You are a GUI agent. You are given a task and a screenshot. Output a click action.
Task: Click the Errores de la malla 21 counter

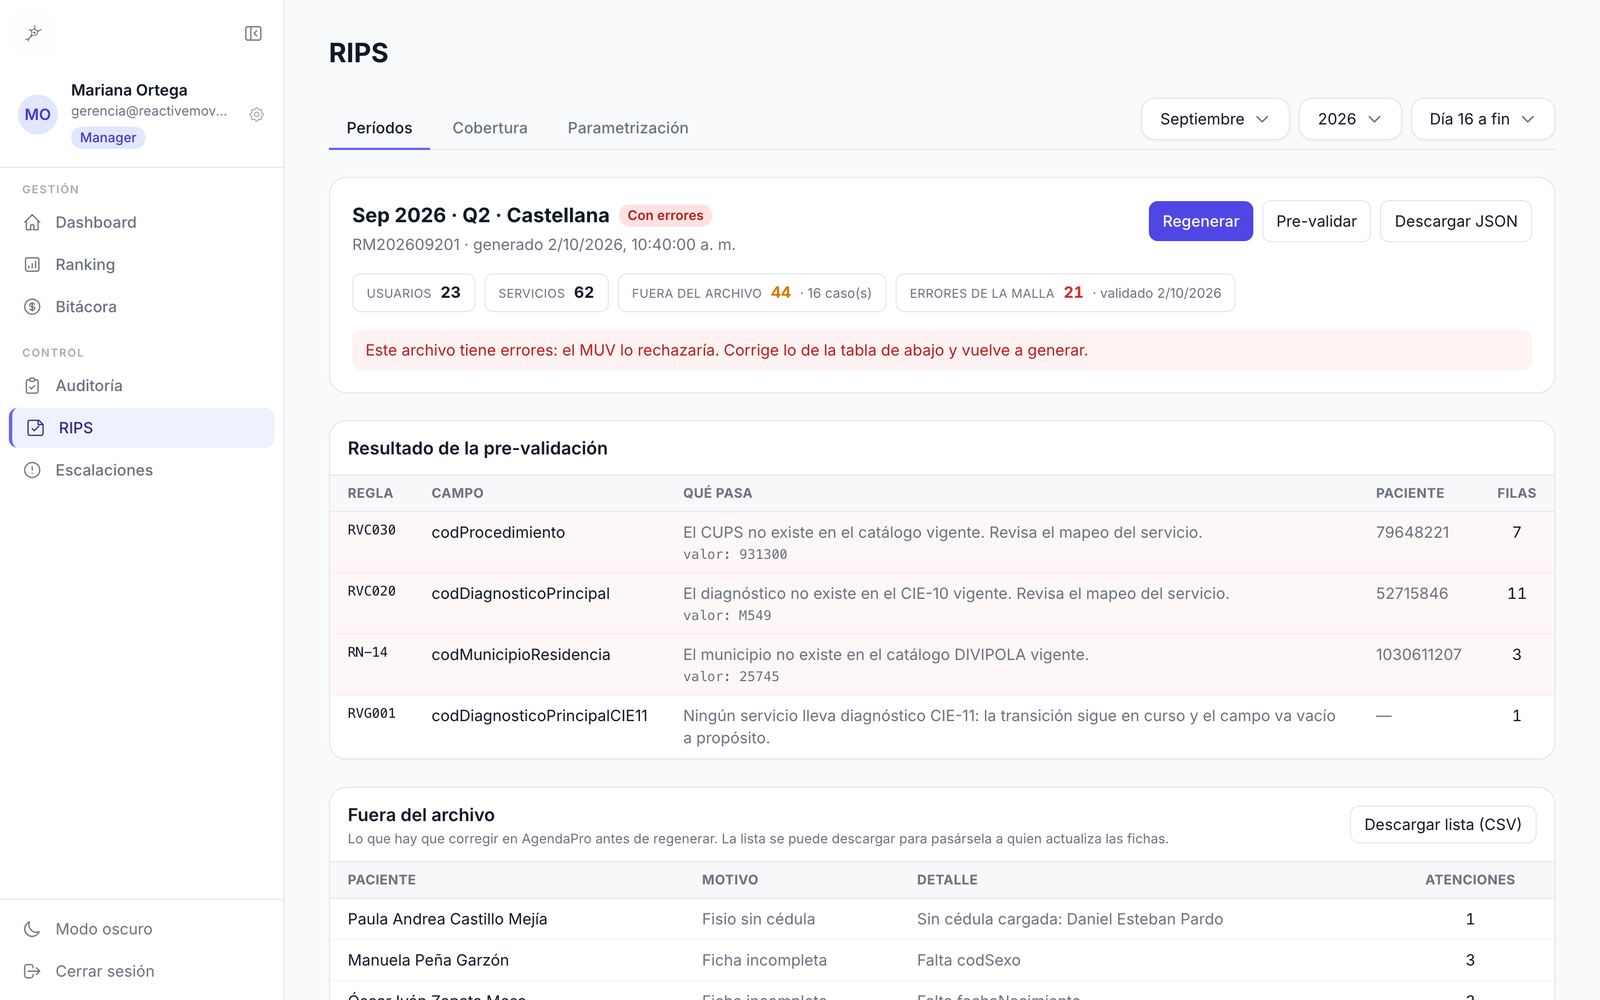click(1065, 293)
